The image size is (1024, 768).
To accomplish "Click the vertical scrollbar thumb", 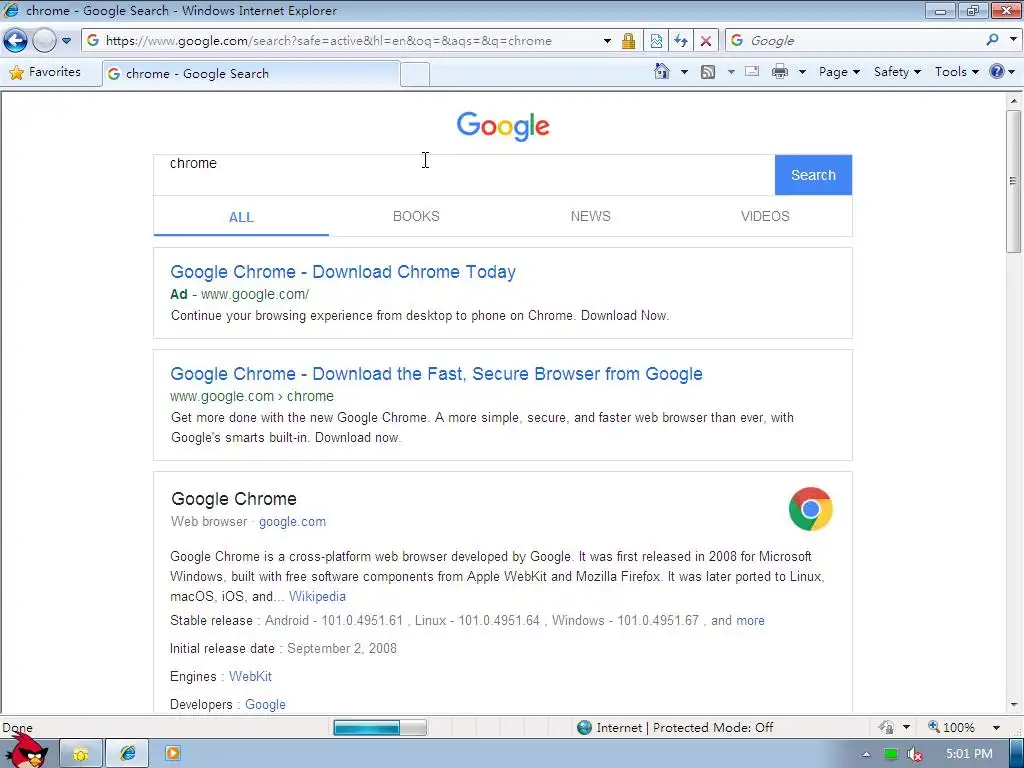I will [x=1014, y=182].
